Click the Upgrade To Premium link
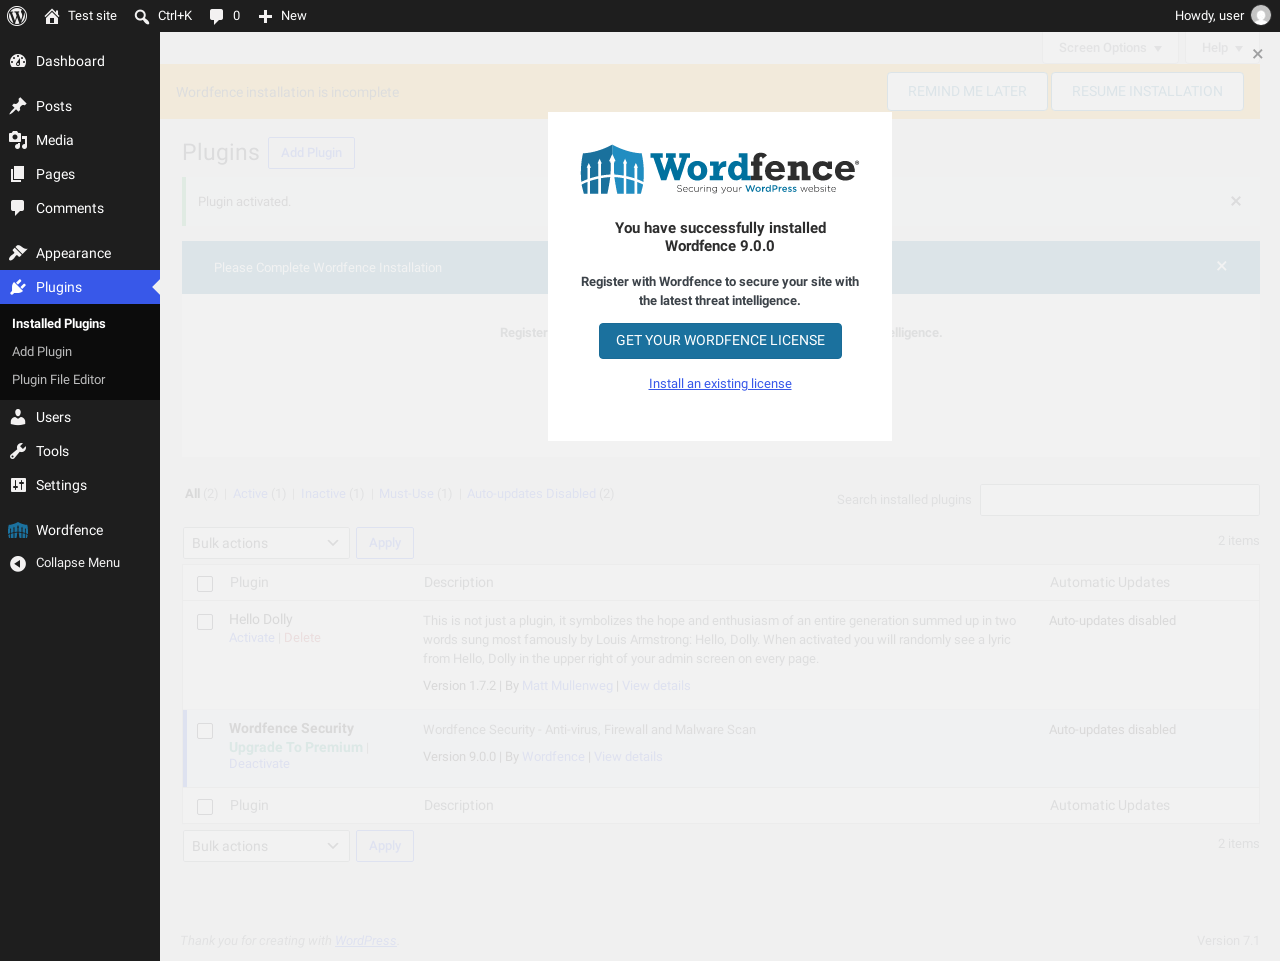This screenshot has height=961, width=1280. pyautogui.click(x=296, y=748)
